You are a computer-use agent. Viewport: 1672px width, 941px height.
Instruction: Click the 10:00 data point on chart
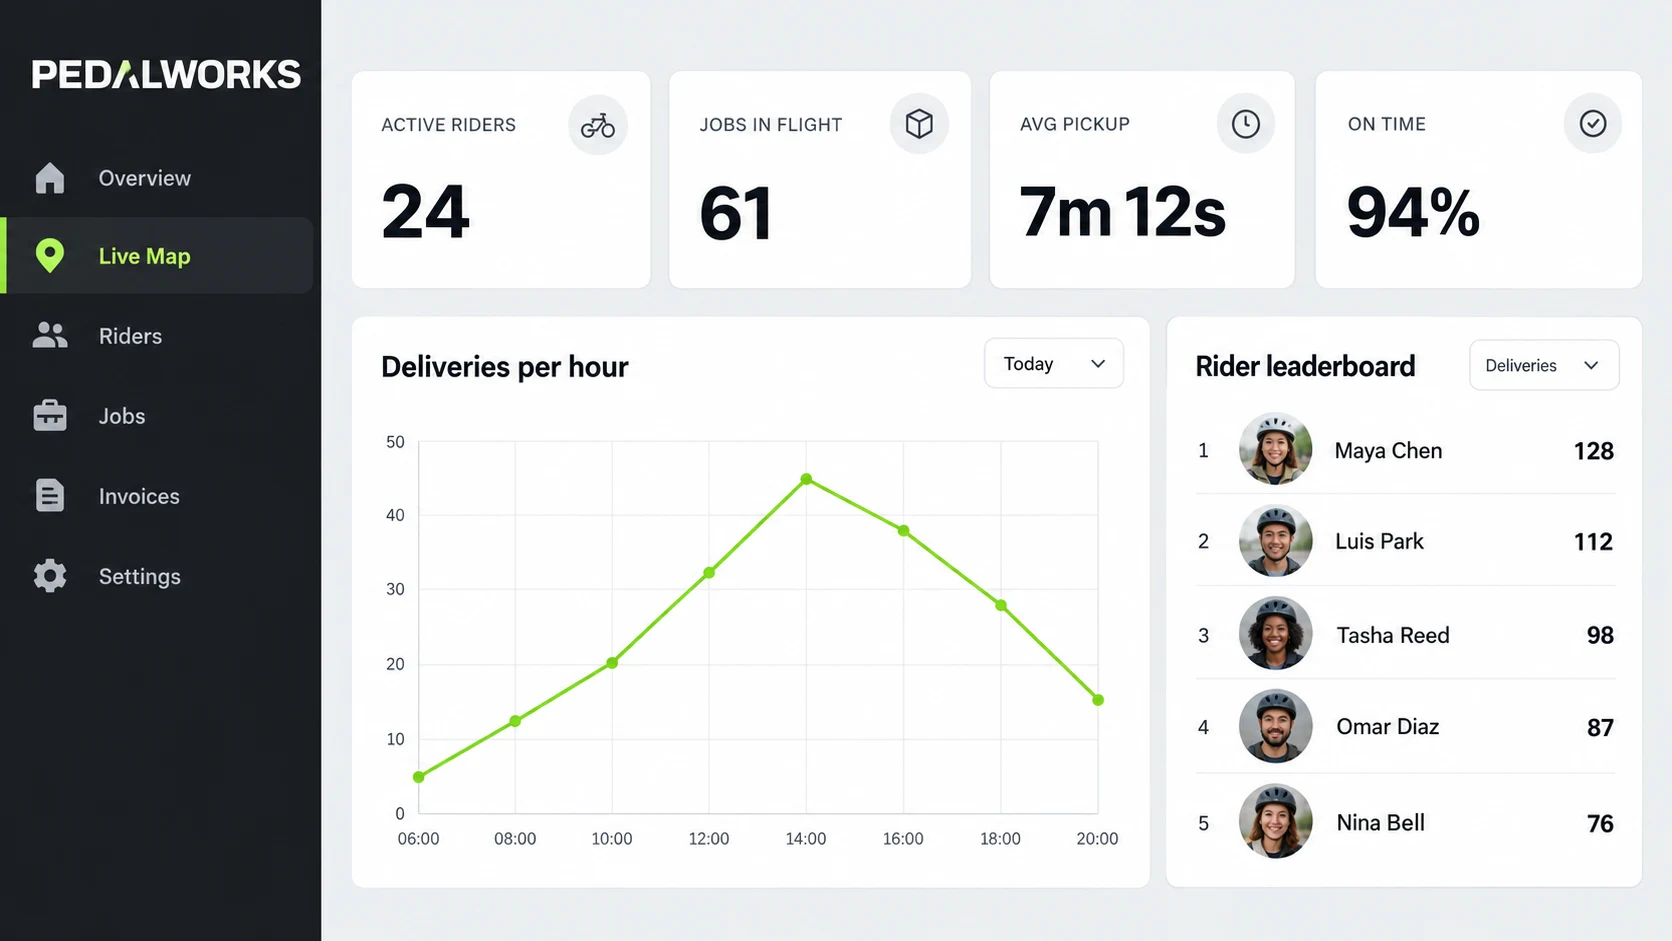click(612, 663)
